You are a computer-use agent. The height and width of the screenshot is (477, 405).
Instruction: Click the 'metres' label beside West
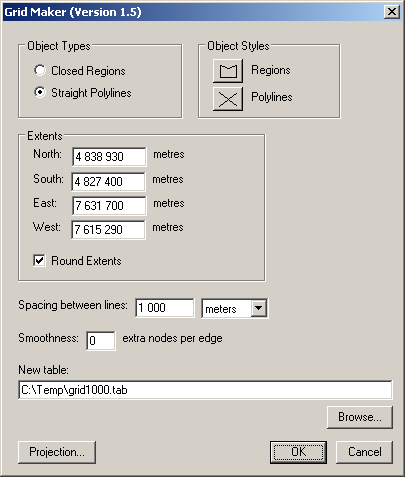(x=168, y=227)
